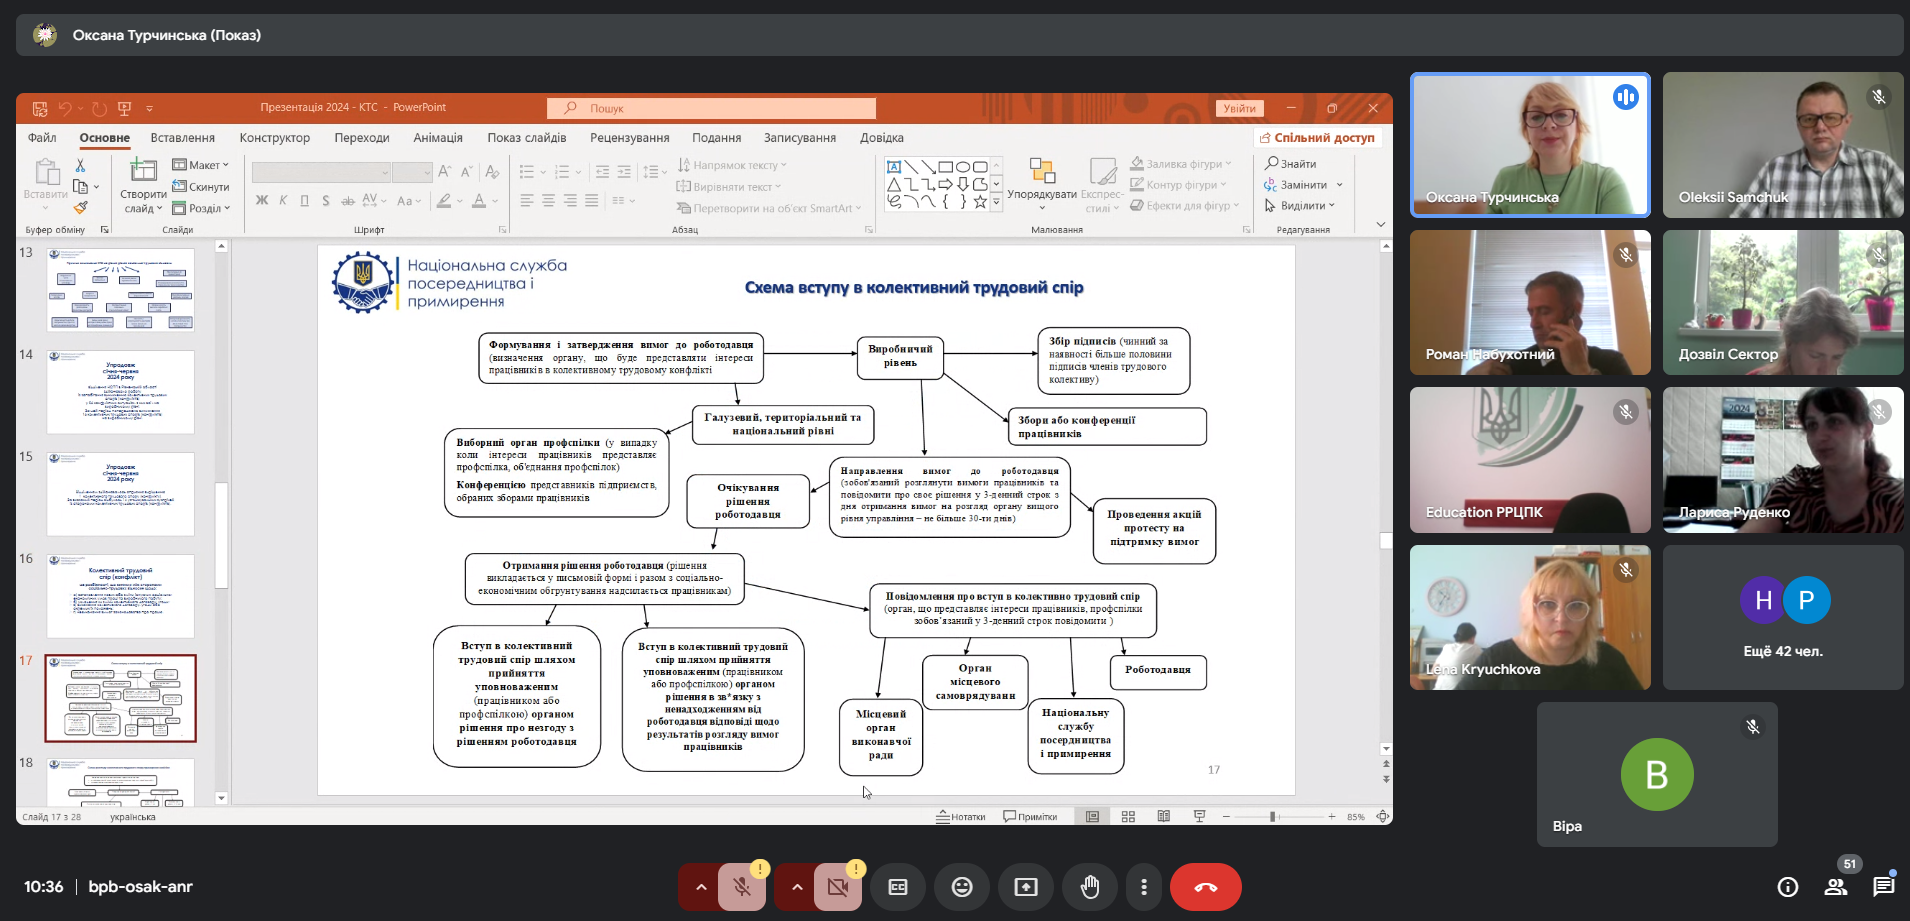This screenshot has width=1910, height=921.
Task: Open font size combo box
Action: pos(412,173)
